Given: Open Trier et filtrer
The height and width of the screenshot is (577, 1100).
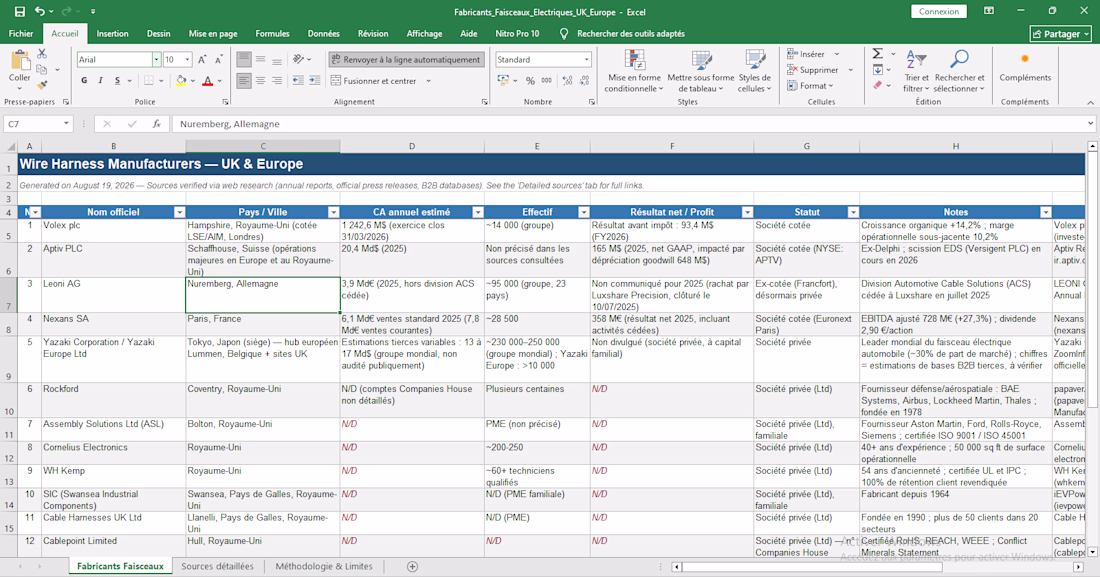Looking at the screenshot, I should (916, 71).
